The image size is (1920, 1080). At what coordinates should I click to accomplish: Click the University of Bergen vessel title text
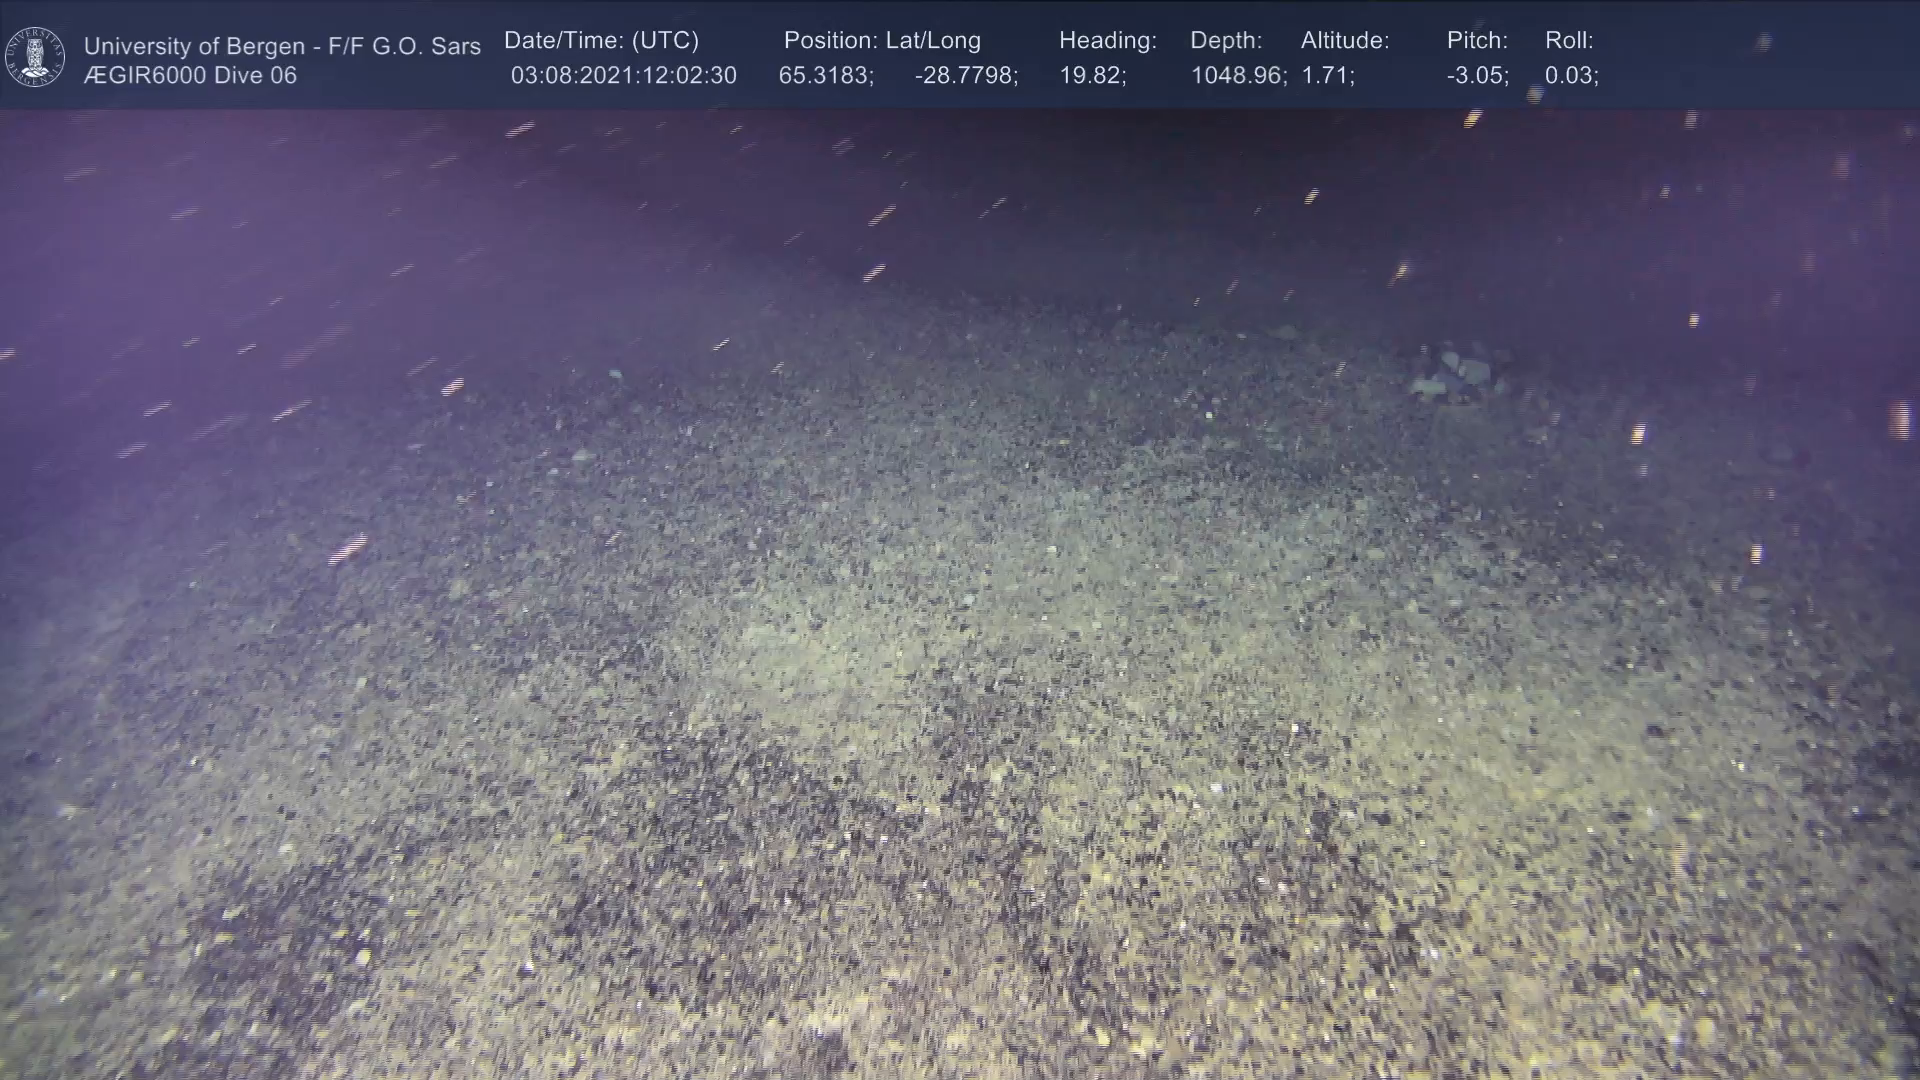pyautogui.click(x=282, y=46)
